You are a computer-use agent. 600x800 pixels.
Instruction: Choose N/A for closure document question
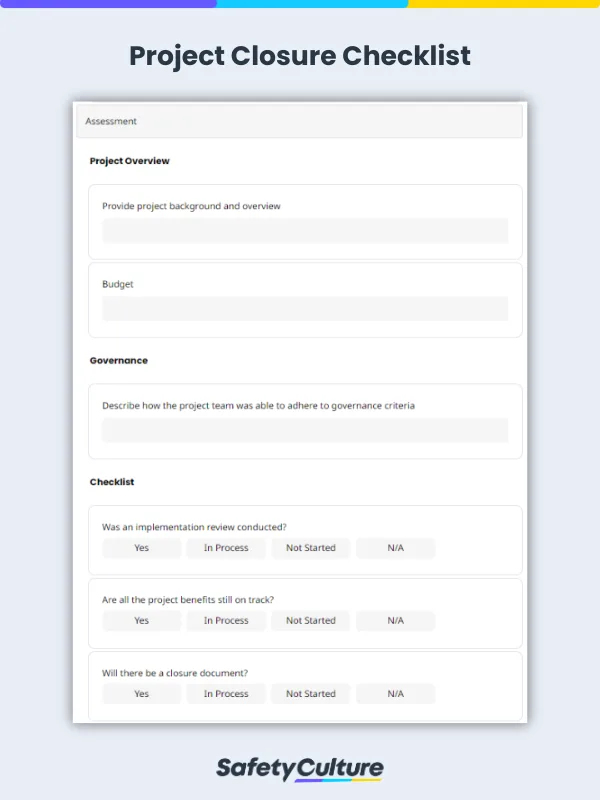click(x=395, y=694)
